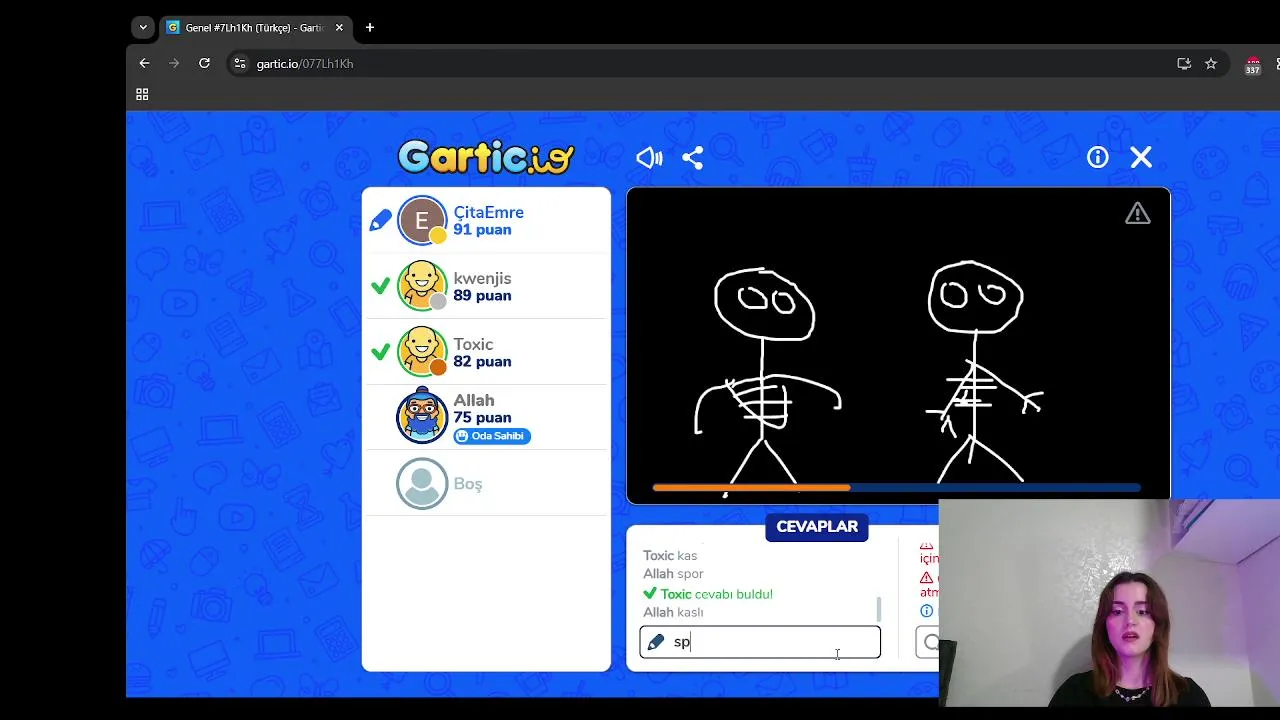
Task: Focus the answer input field
Action: (x=760, y=642)
